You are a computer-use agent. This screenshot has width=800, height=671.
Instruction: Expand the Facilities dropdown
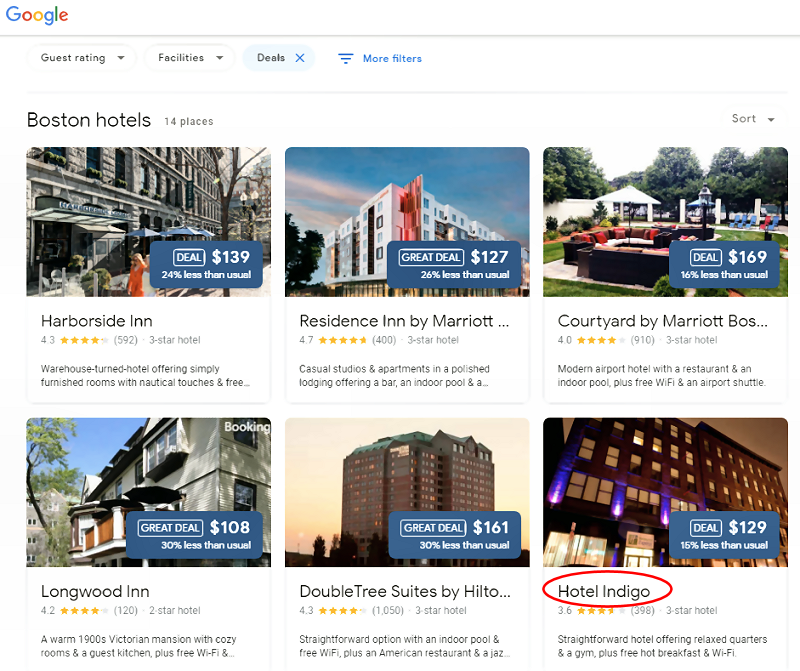[189, 58]
